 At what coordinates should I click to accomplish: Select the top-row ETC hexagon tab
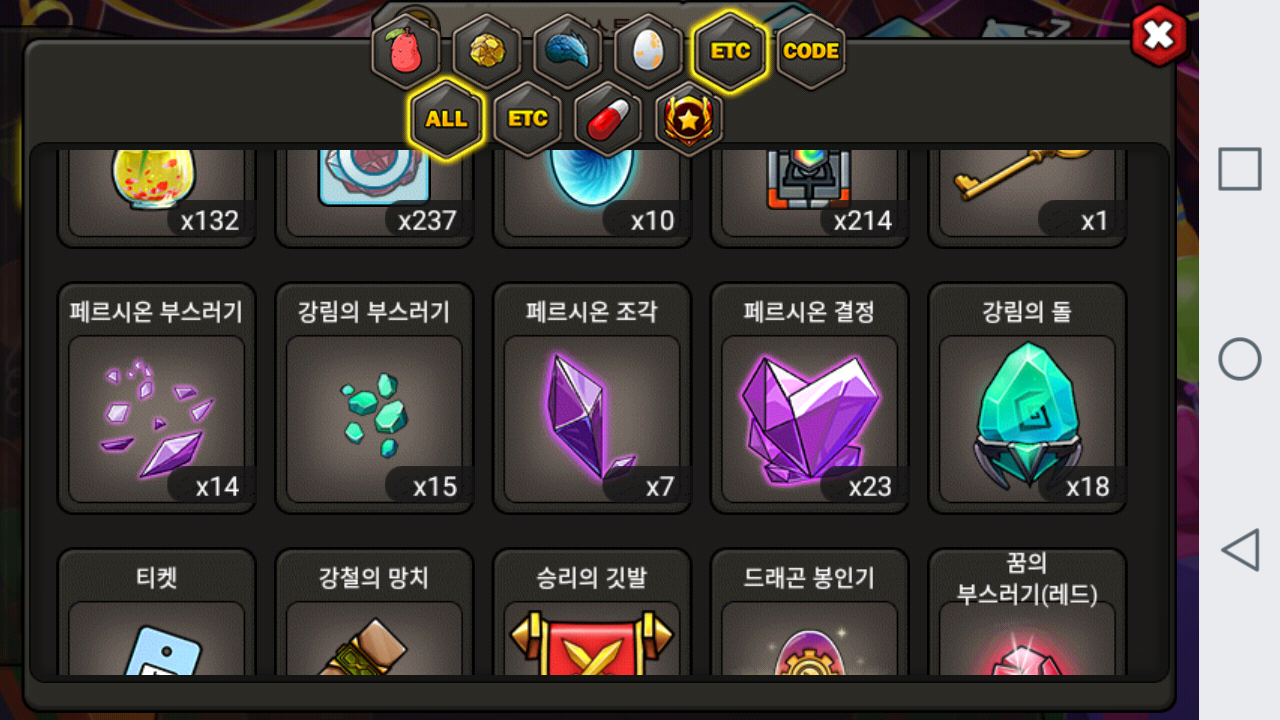coord(729,52)
